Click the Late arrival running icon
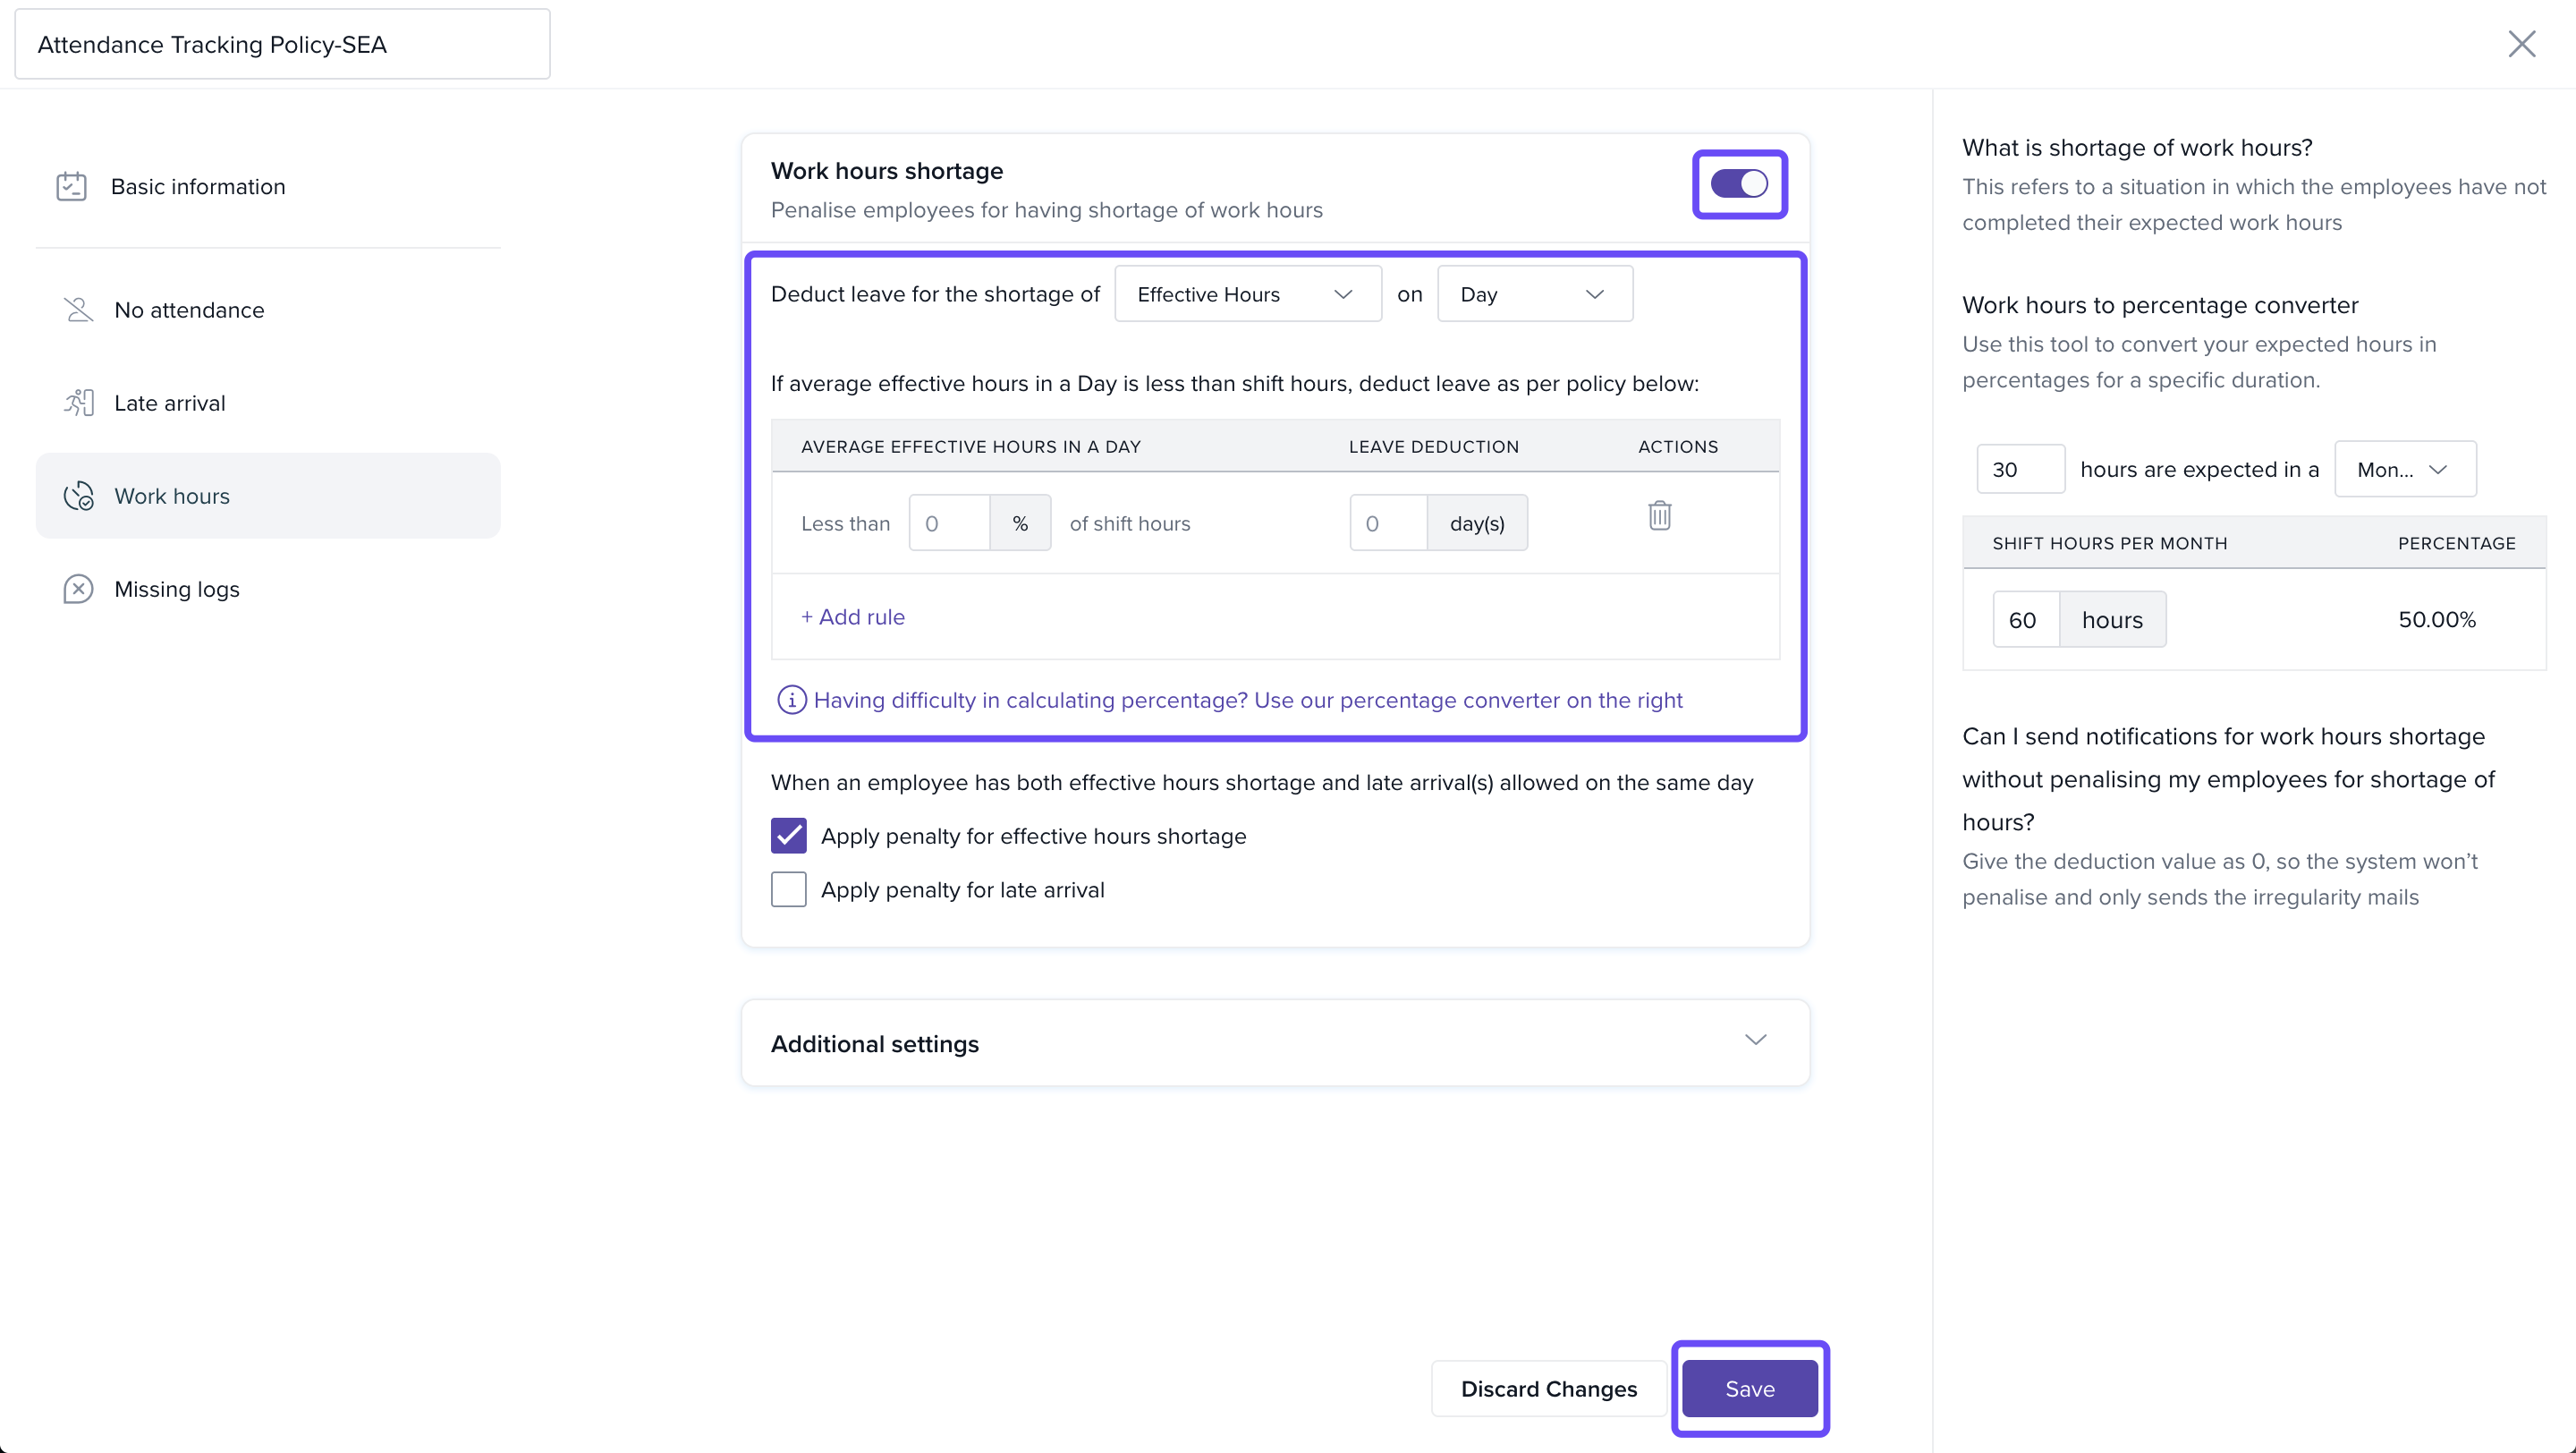This screenshot has width=2576, height=1453. [x=78, y=403]
